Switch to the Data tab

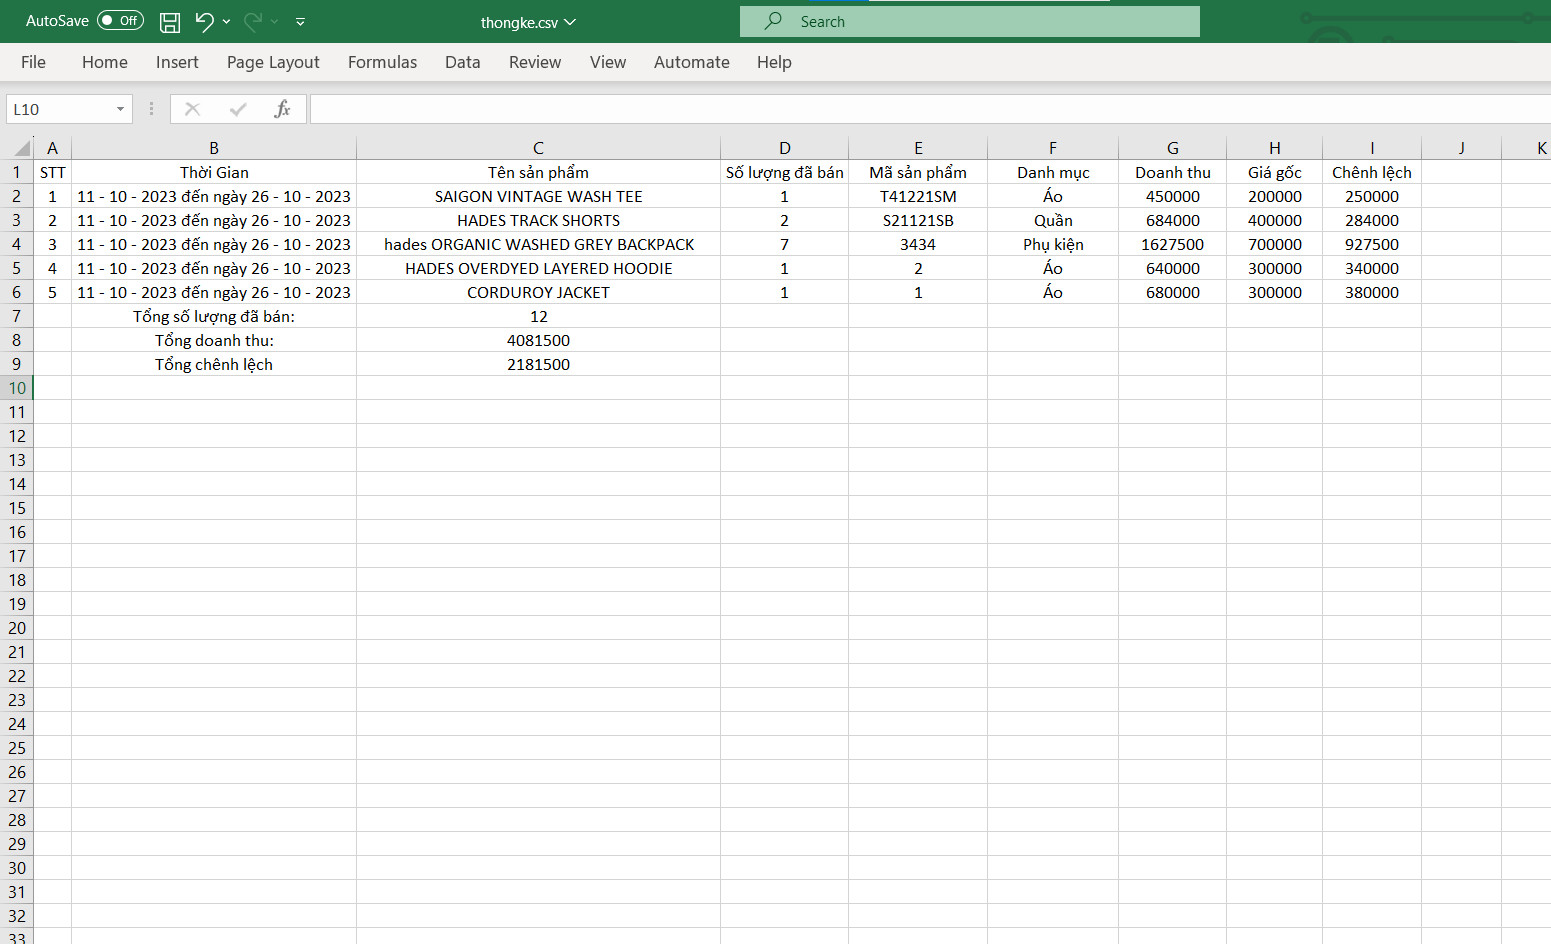point(462,62)
